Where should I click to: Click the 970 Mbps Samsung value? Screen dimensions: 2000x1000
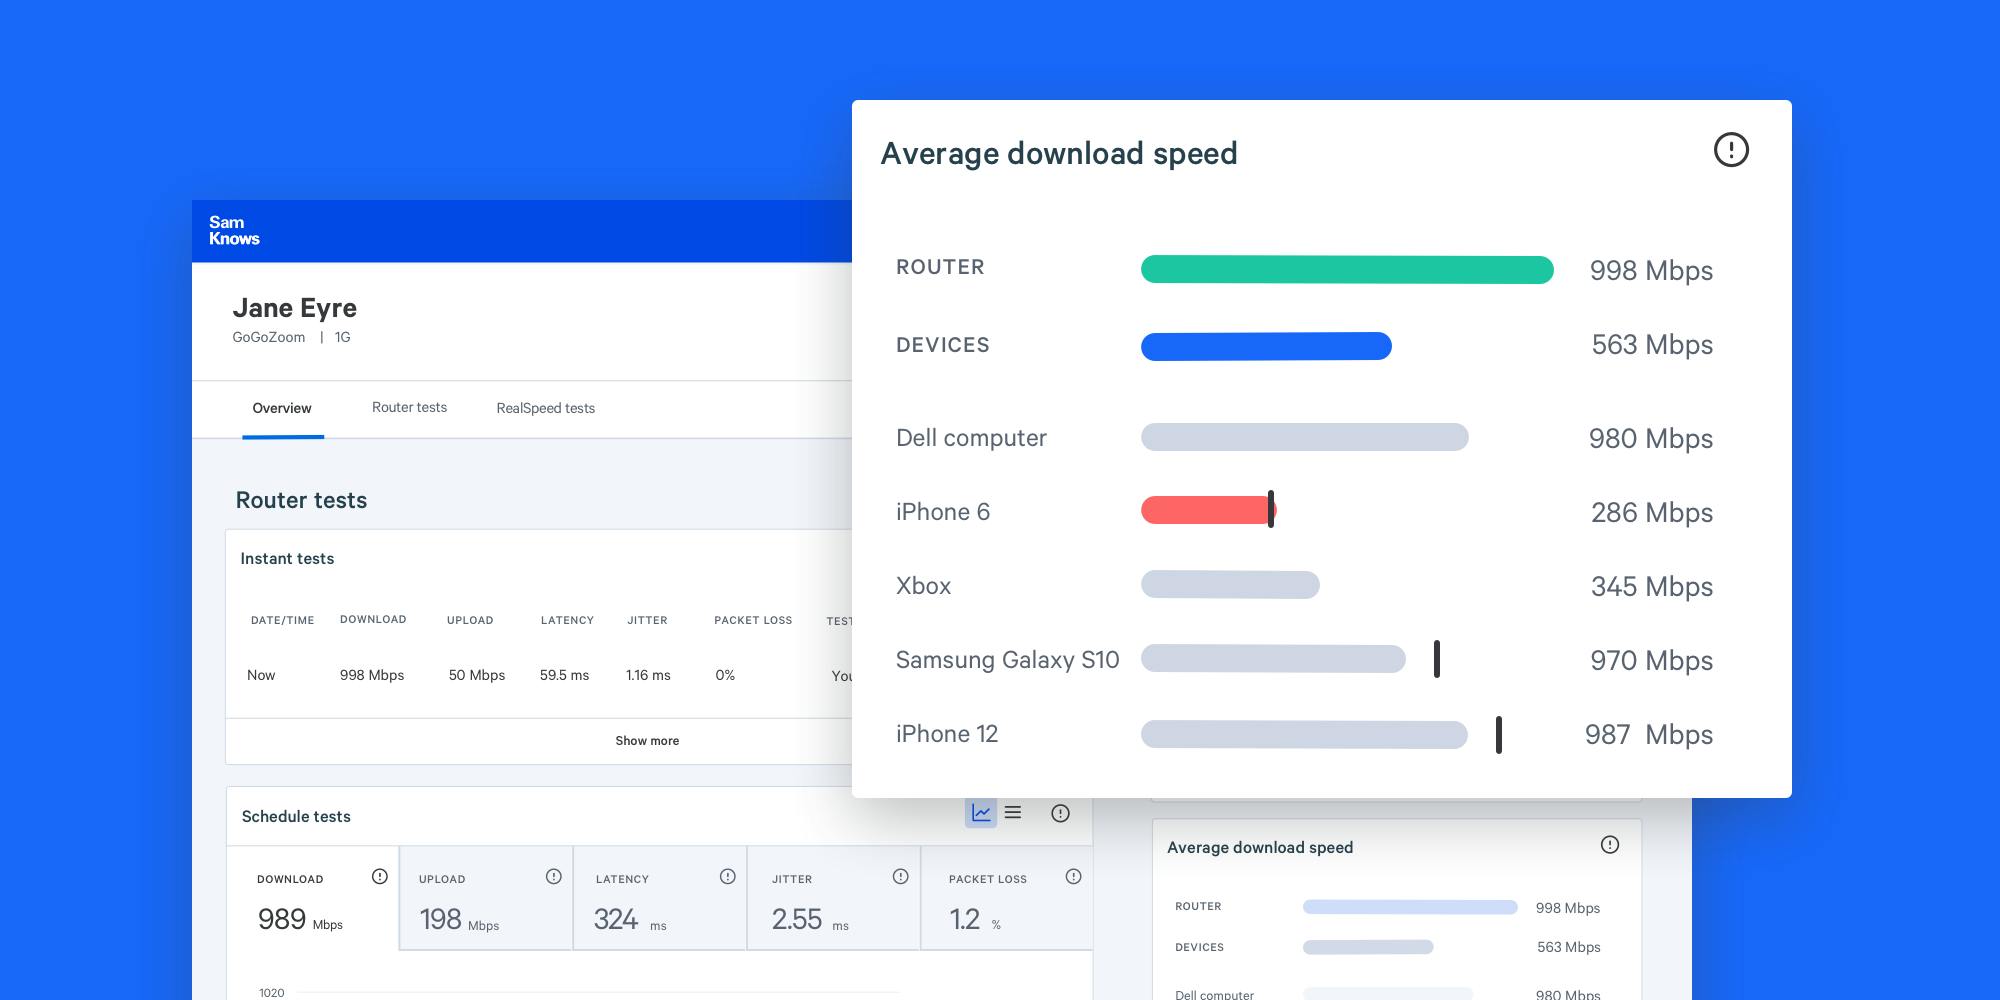click(1652, 661)
